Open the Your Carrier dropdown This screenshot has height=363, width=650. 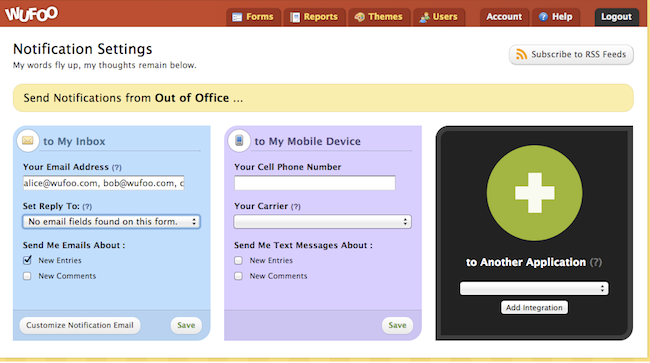click(x=323, y=222)
